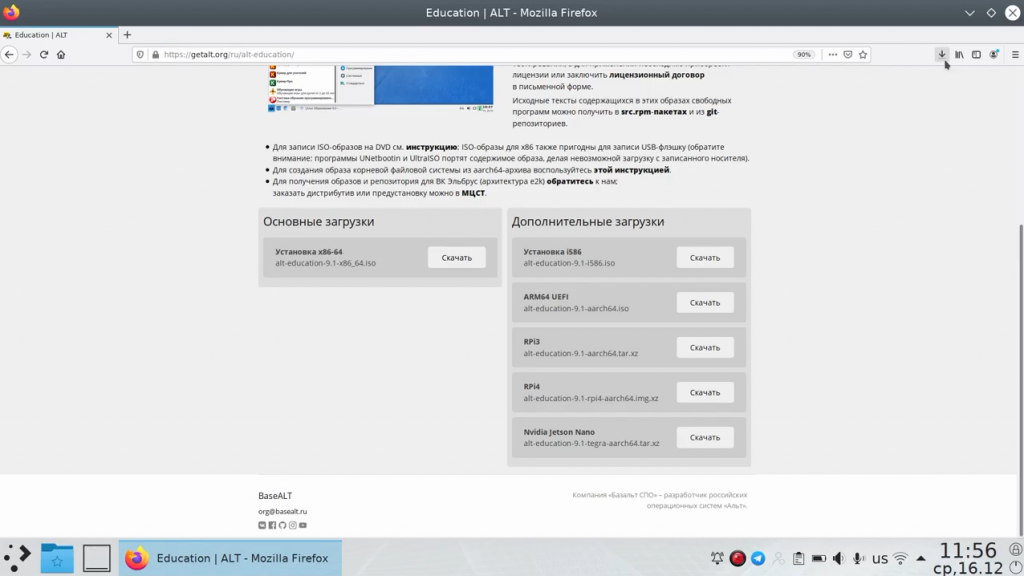Open the МЦСТ link

click(473, 193)
